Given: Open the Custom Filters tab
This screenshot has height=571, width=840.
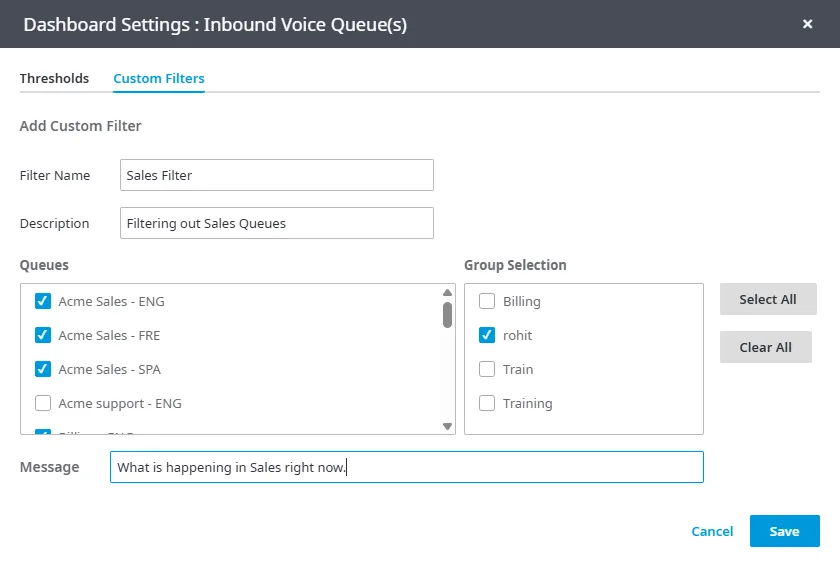Looking at the screenshot, I should click(x=159, y=78).
